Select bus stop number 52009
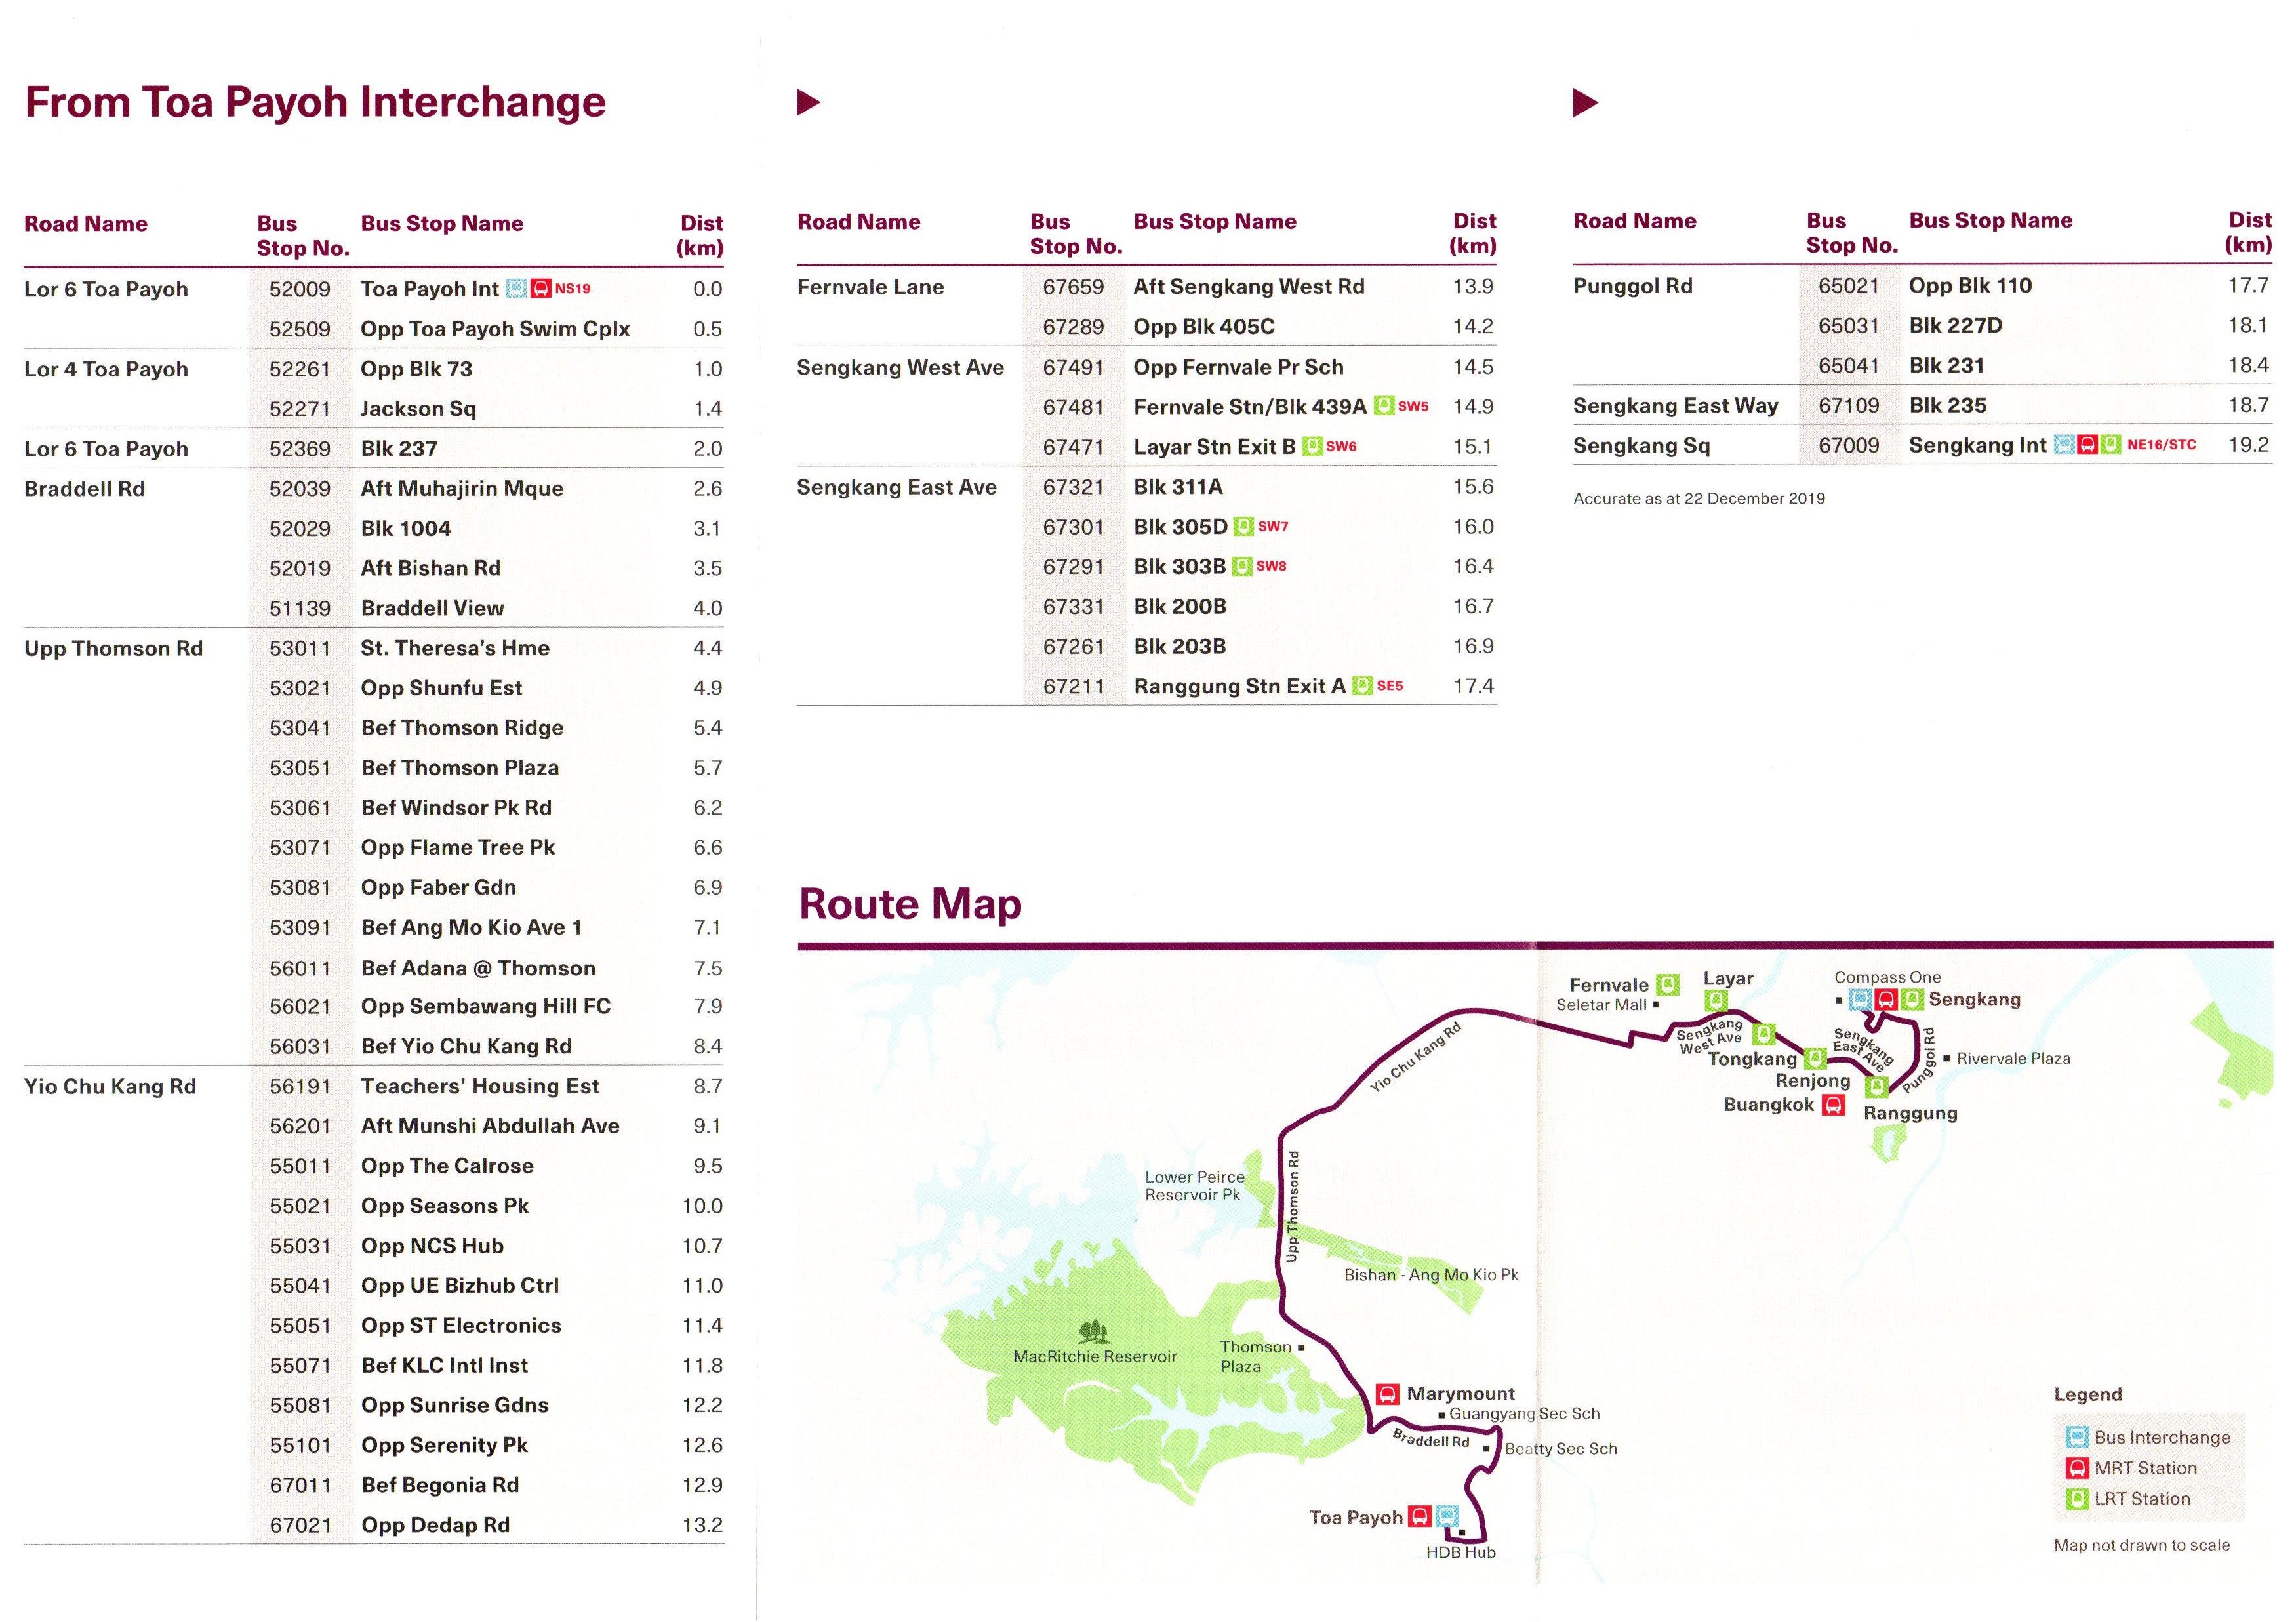 point(299,289)
